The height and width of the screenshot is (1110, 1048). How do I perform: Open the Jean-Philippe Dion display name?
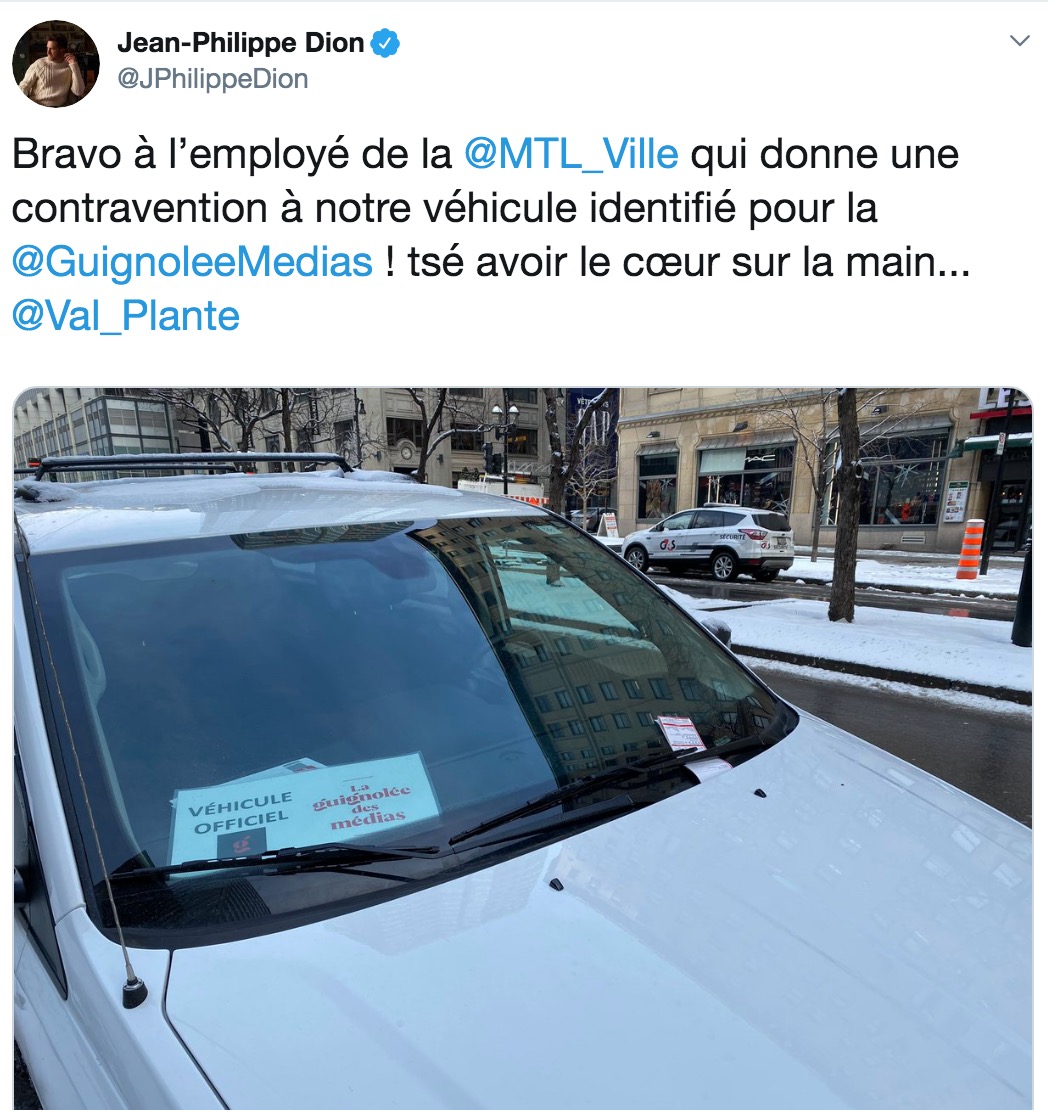[241, 42]
